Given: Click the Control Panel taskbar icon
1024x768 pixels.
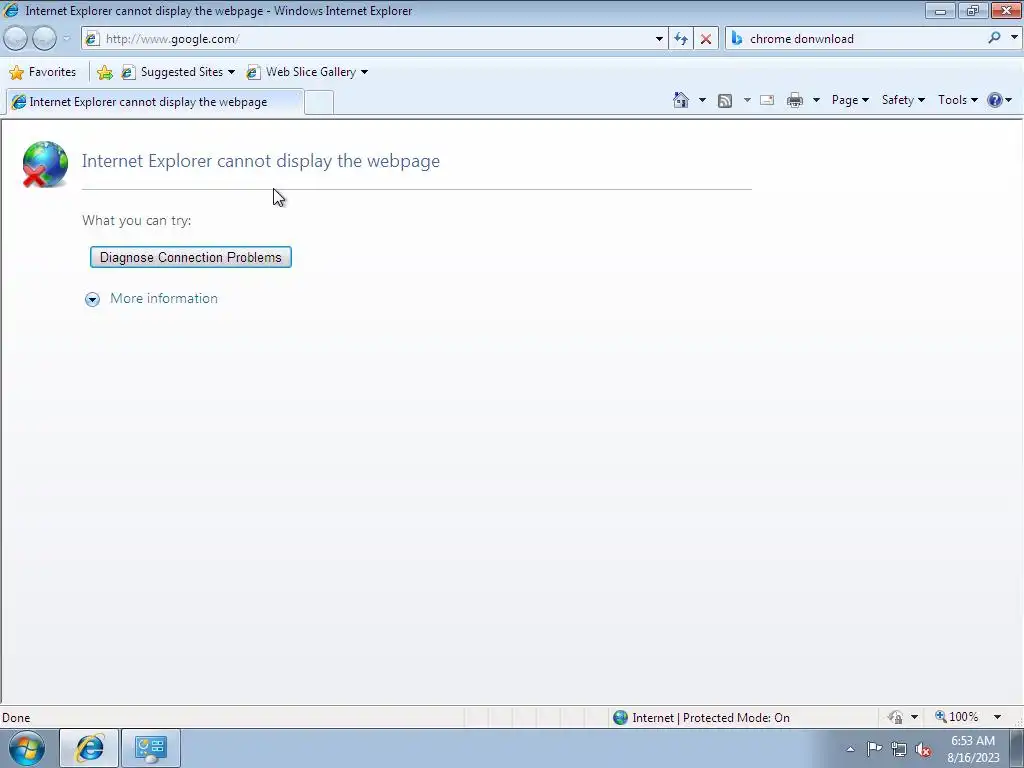Looking at the screenshot, I should (151, 748).
